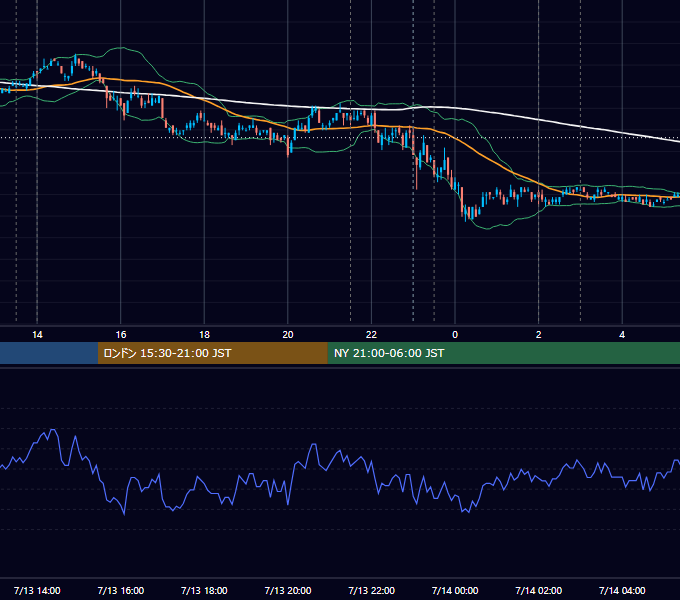Click the 7/13 22:00 date label

(372, 590)
